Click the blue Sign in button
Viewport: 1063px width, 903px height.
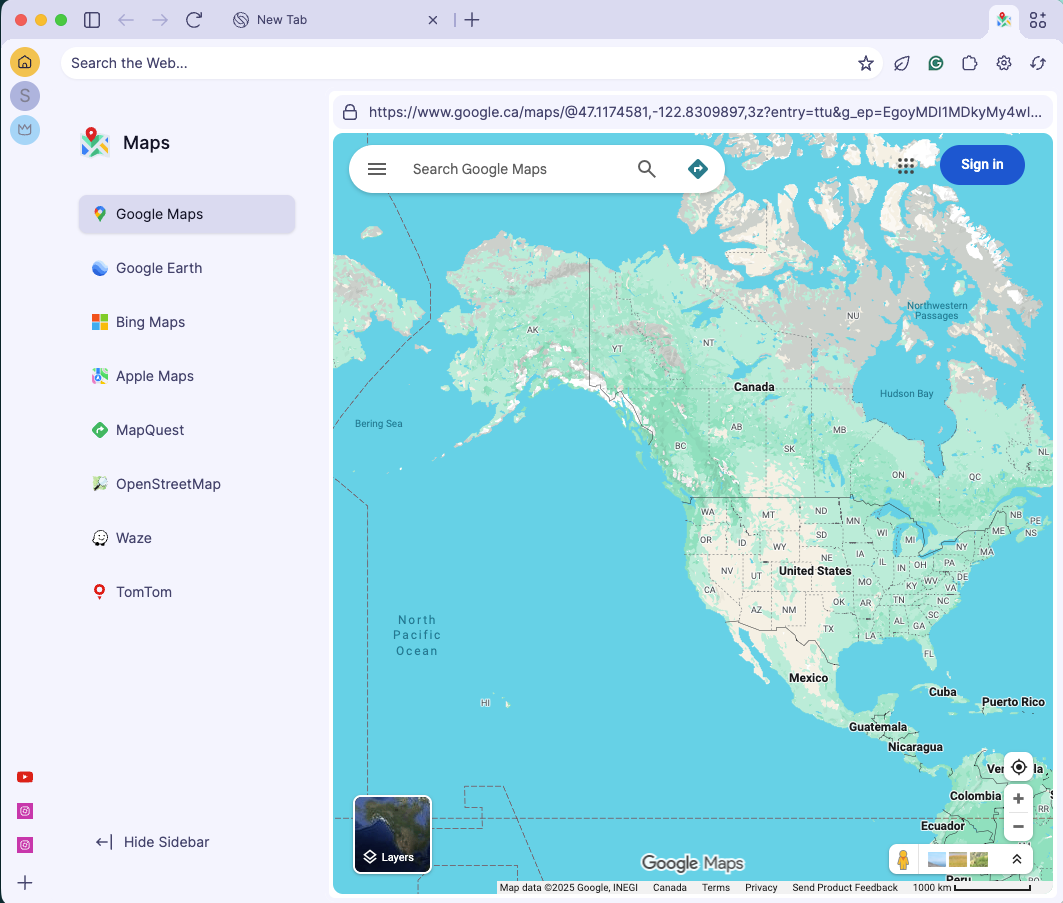point(982,165)
